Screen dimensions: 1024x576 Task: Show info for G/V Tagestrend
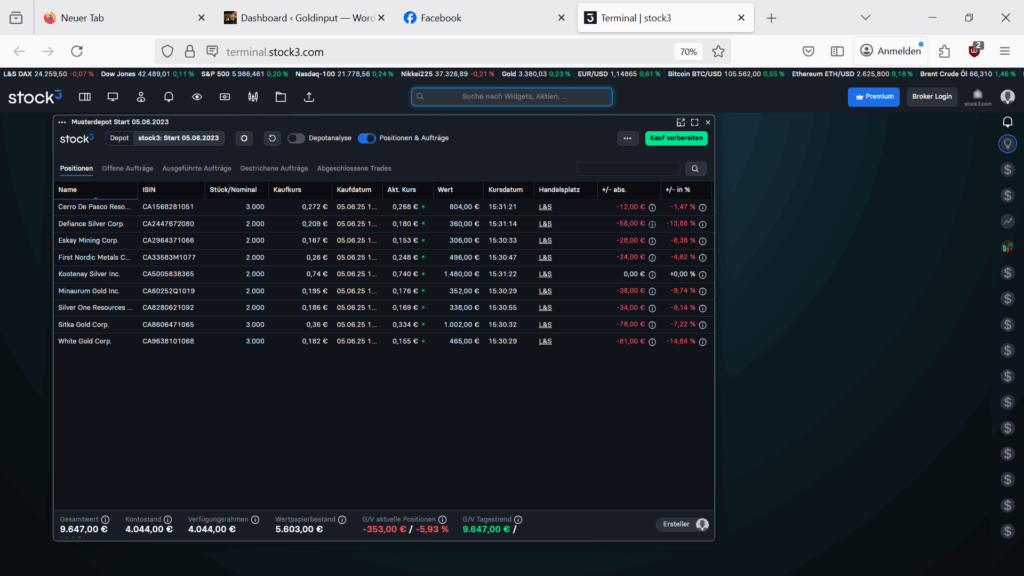click(x=518, y=520)
